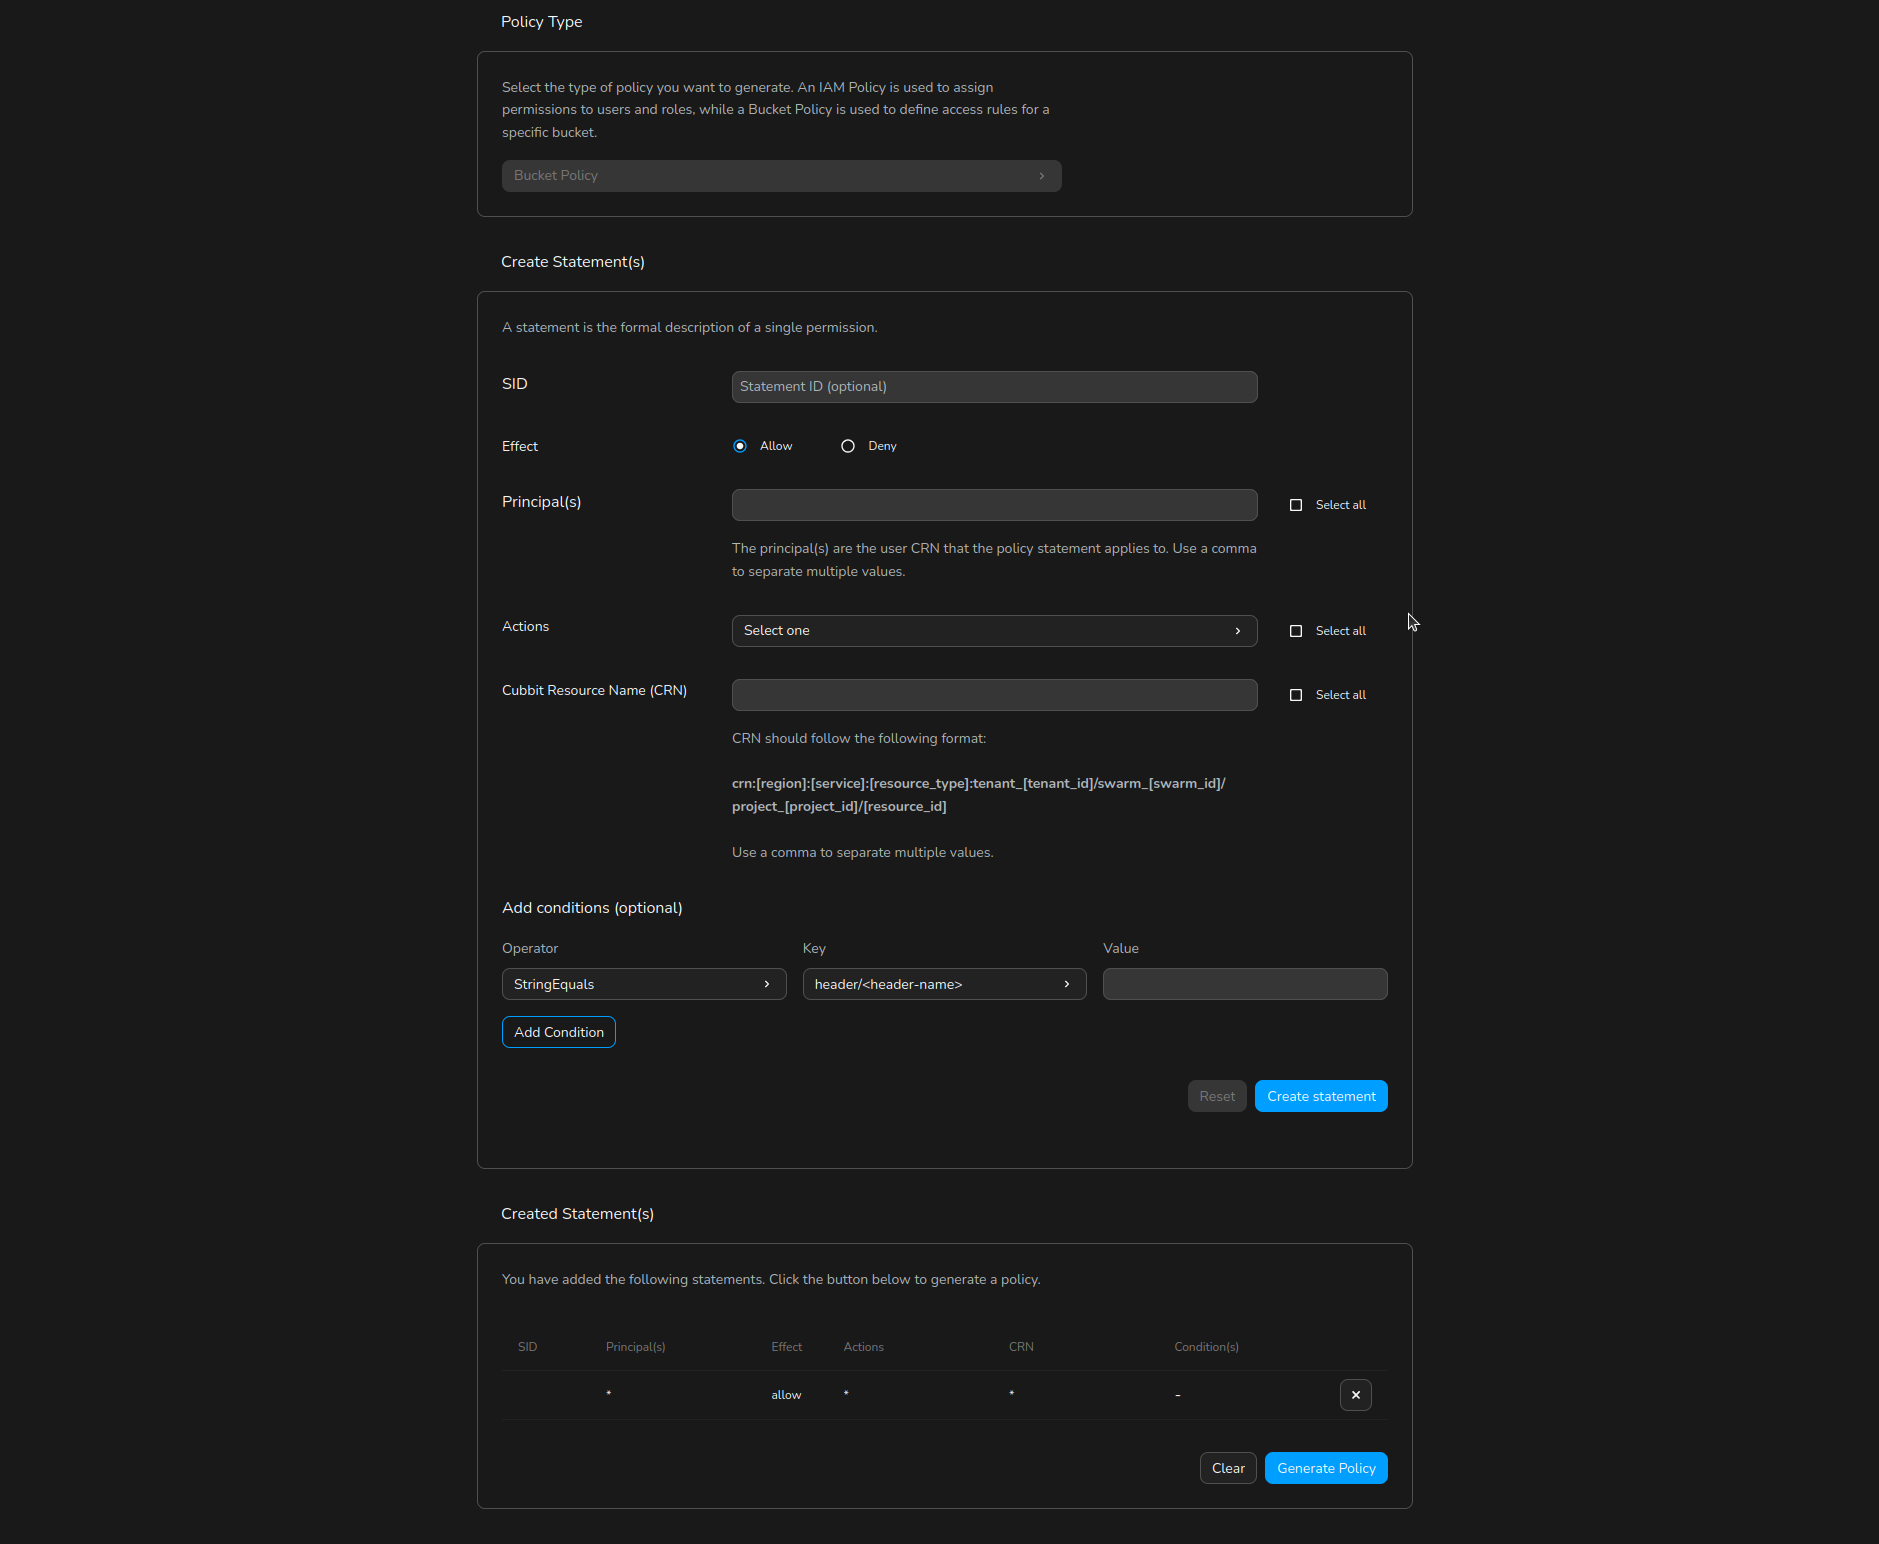Open the StringEquals operator dropdown
Screen dimensions: 1879x1544
tap(643, 984)
